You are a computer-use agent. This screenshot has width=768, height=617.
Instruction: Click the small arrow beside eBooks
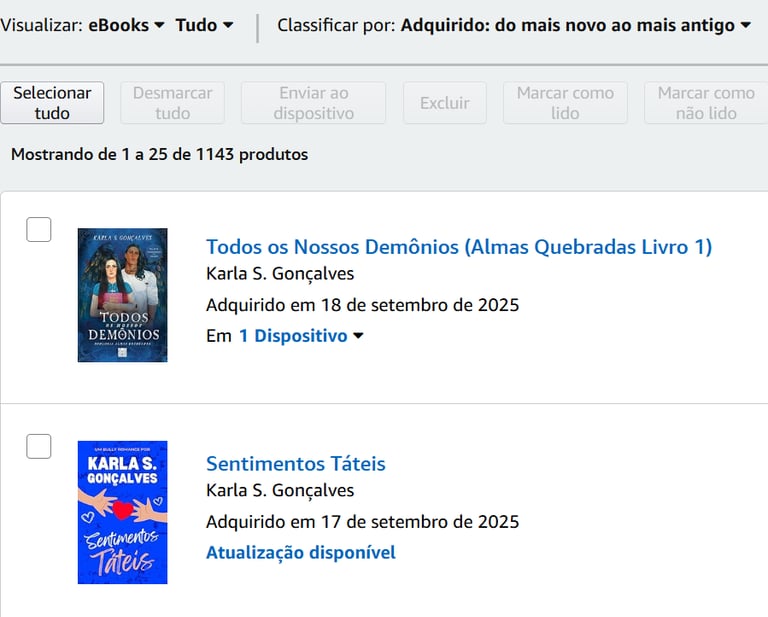[x=159, y=25]
